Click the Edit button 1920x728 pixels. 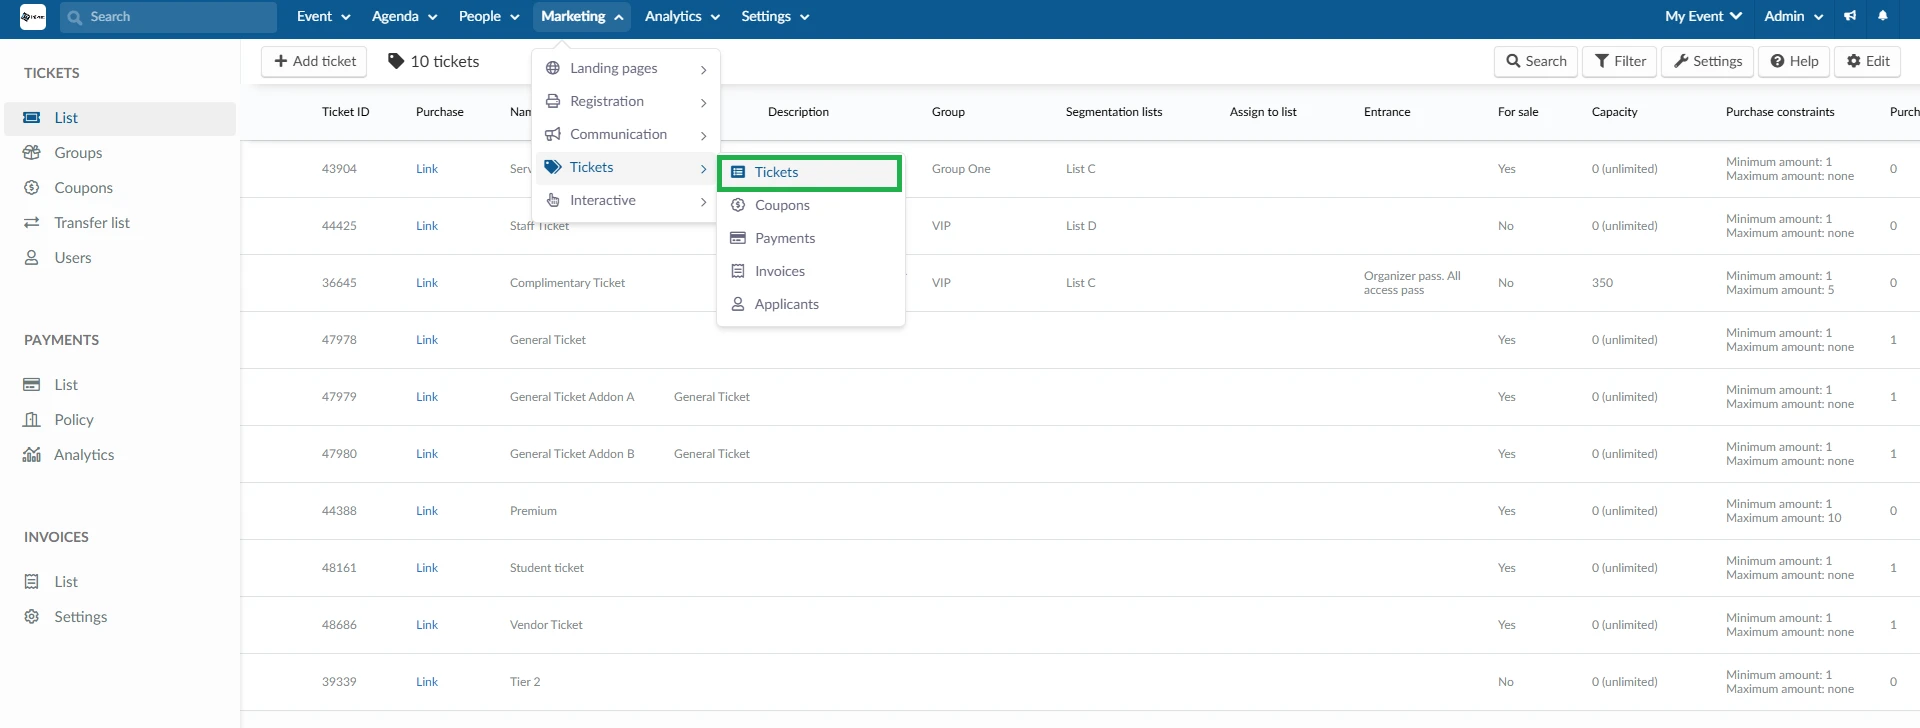click(1868, 61)
